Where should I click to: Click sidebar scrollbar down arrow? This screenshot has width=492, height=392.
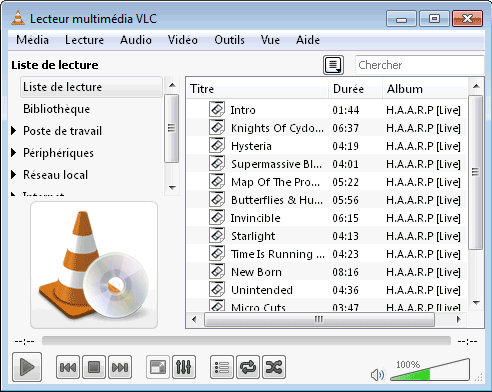(172, 187)
